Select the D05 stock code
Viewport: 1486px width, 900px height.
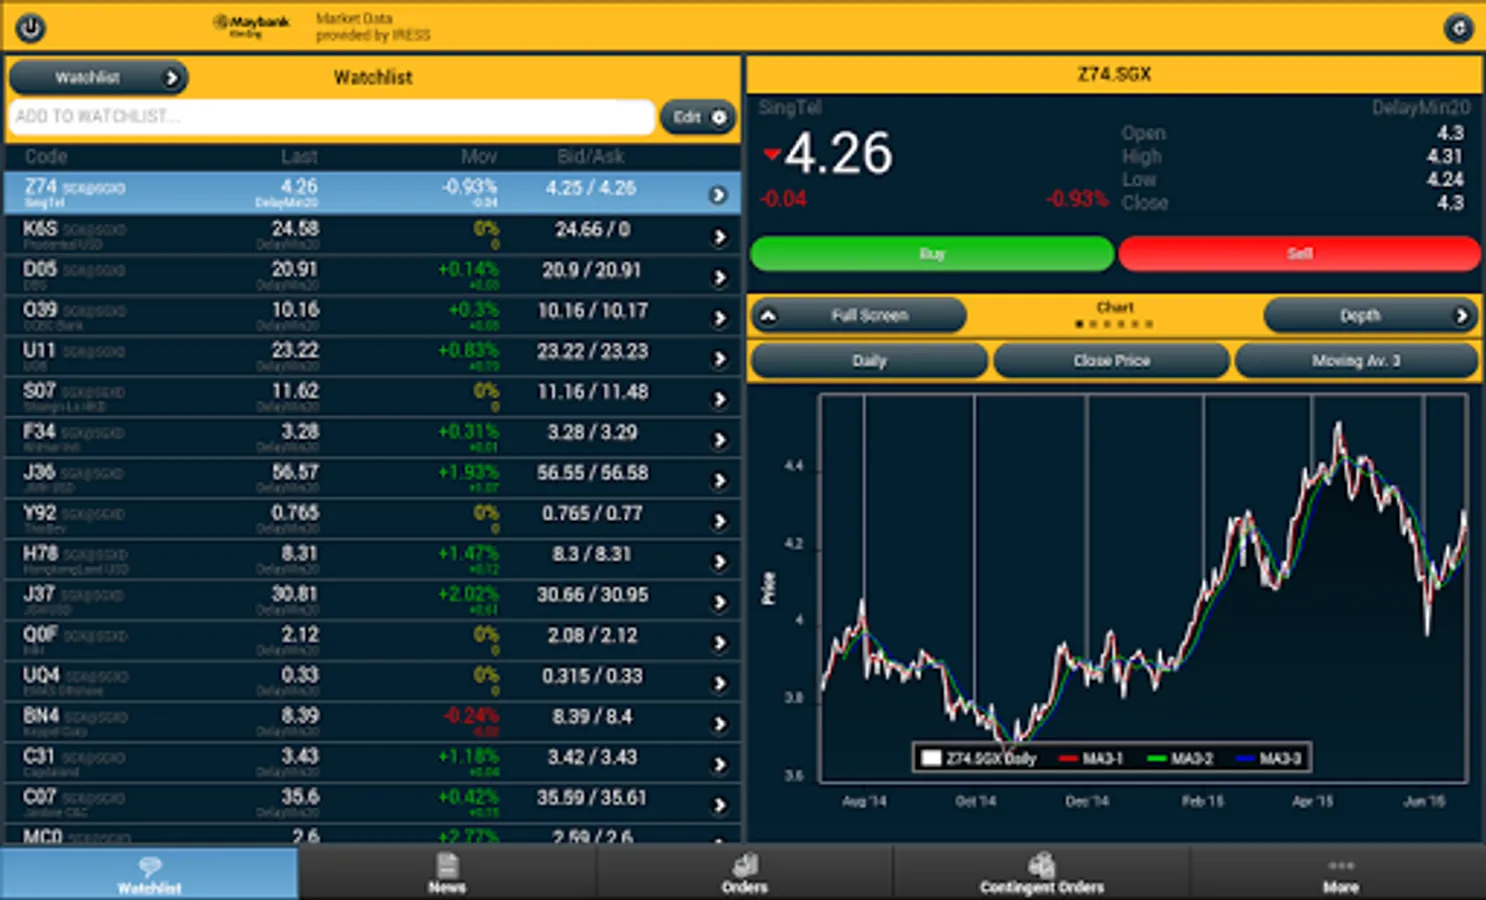(x=40, y=269)
